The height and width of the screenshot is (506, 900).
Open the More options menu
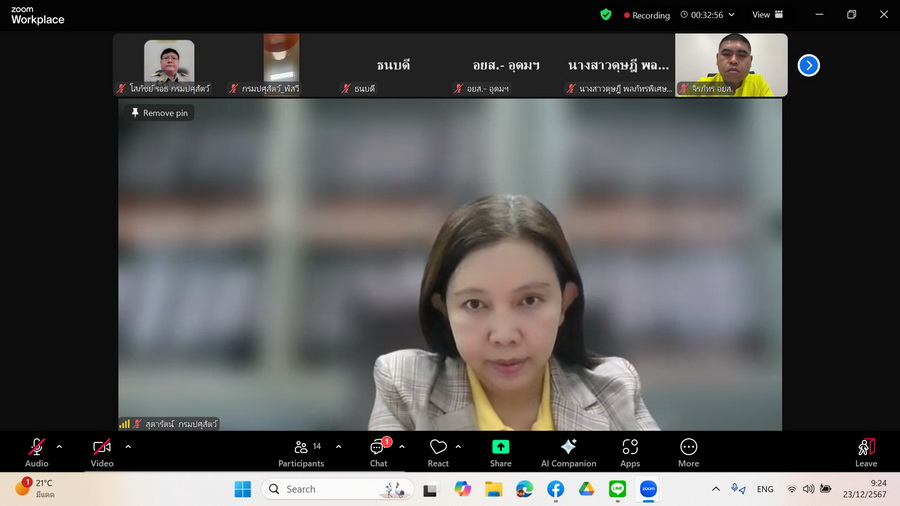point(688,452)
